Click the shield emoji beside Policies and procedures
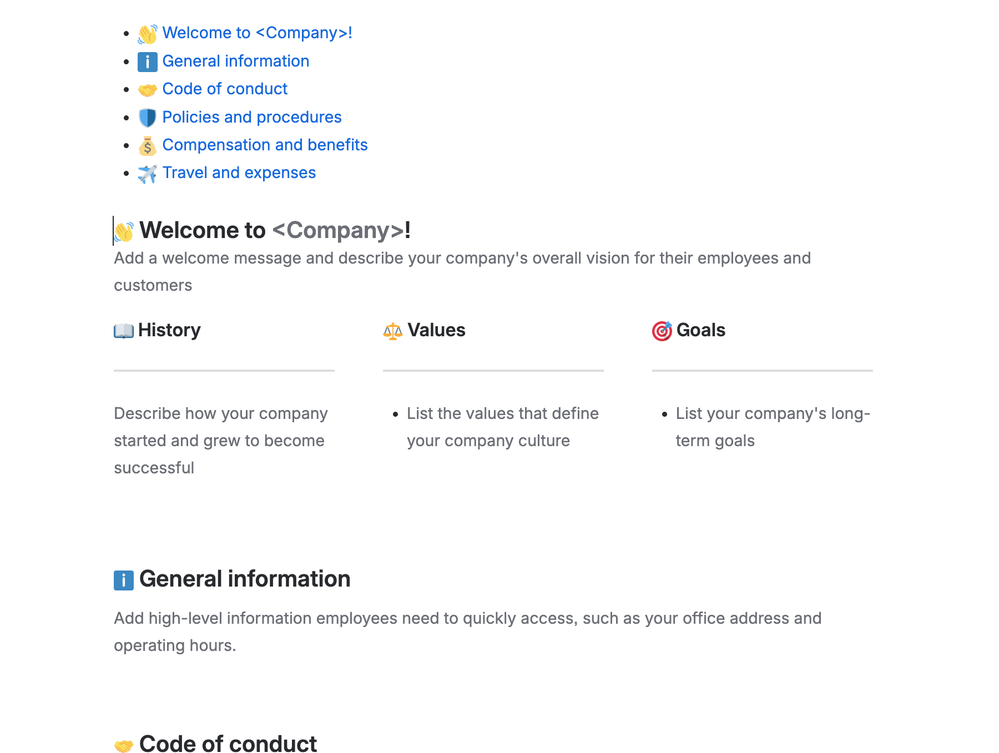Screen dimensions: 999x753 click(x=147, y=118)
